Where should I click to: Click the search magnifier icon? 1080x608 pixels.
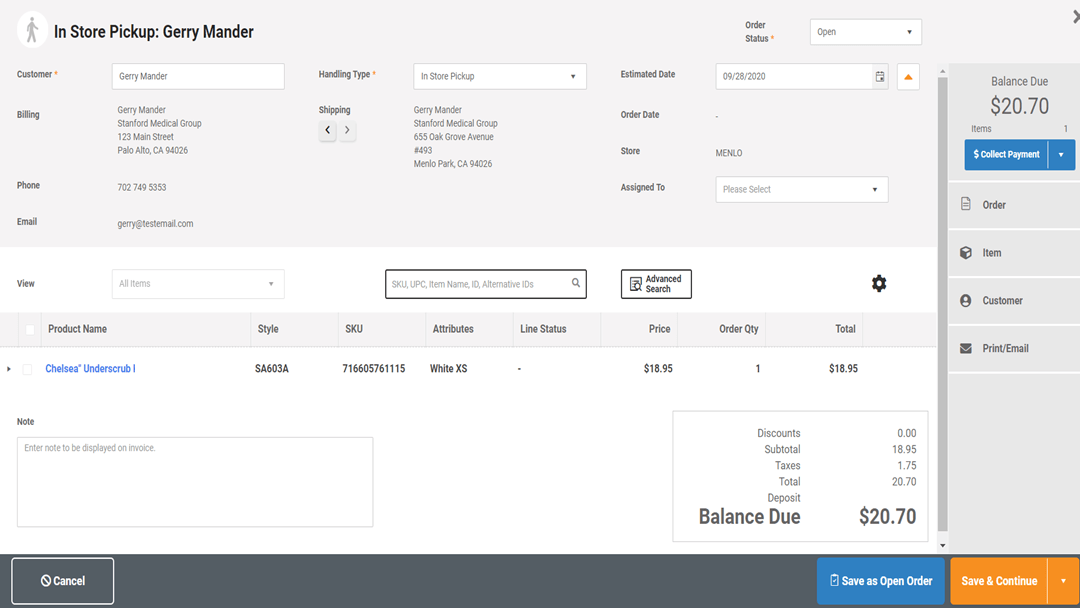click(576, 283)
